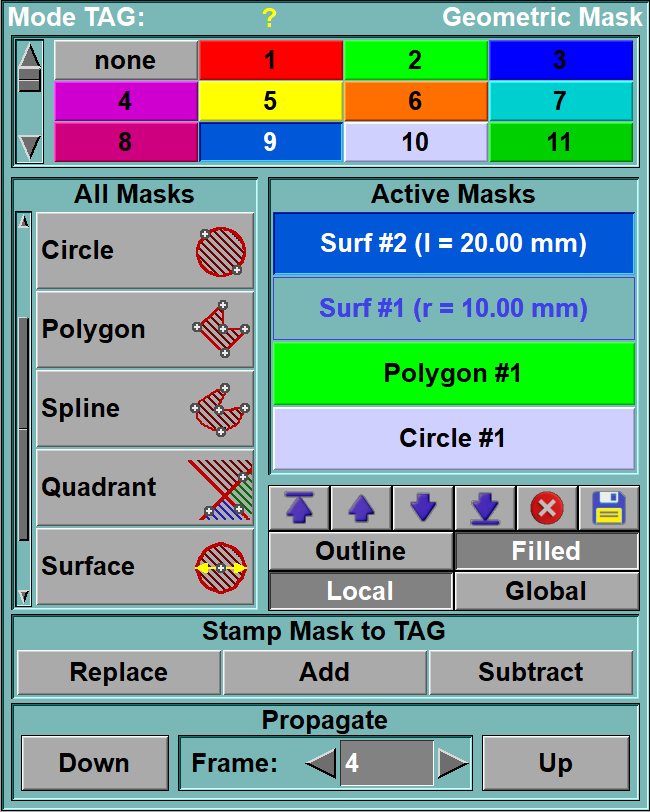Propagate mask Down

pyautogui.click(x=95, y=763)
